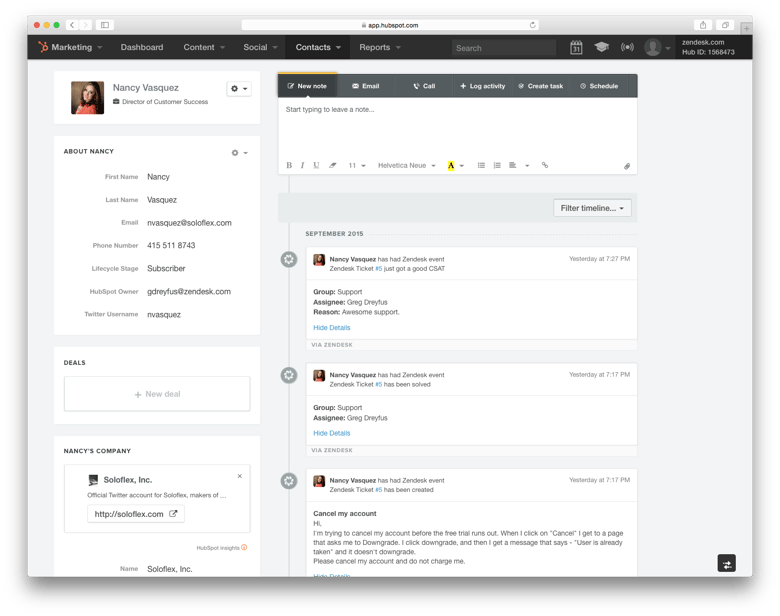Screen dimensions: 780x616
Task: Switch to the Create task tab
Action: (x=541, y=86)
